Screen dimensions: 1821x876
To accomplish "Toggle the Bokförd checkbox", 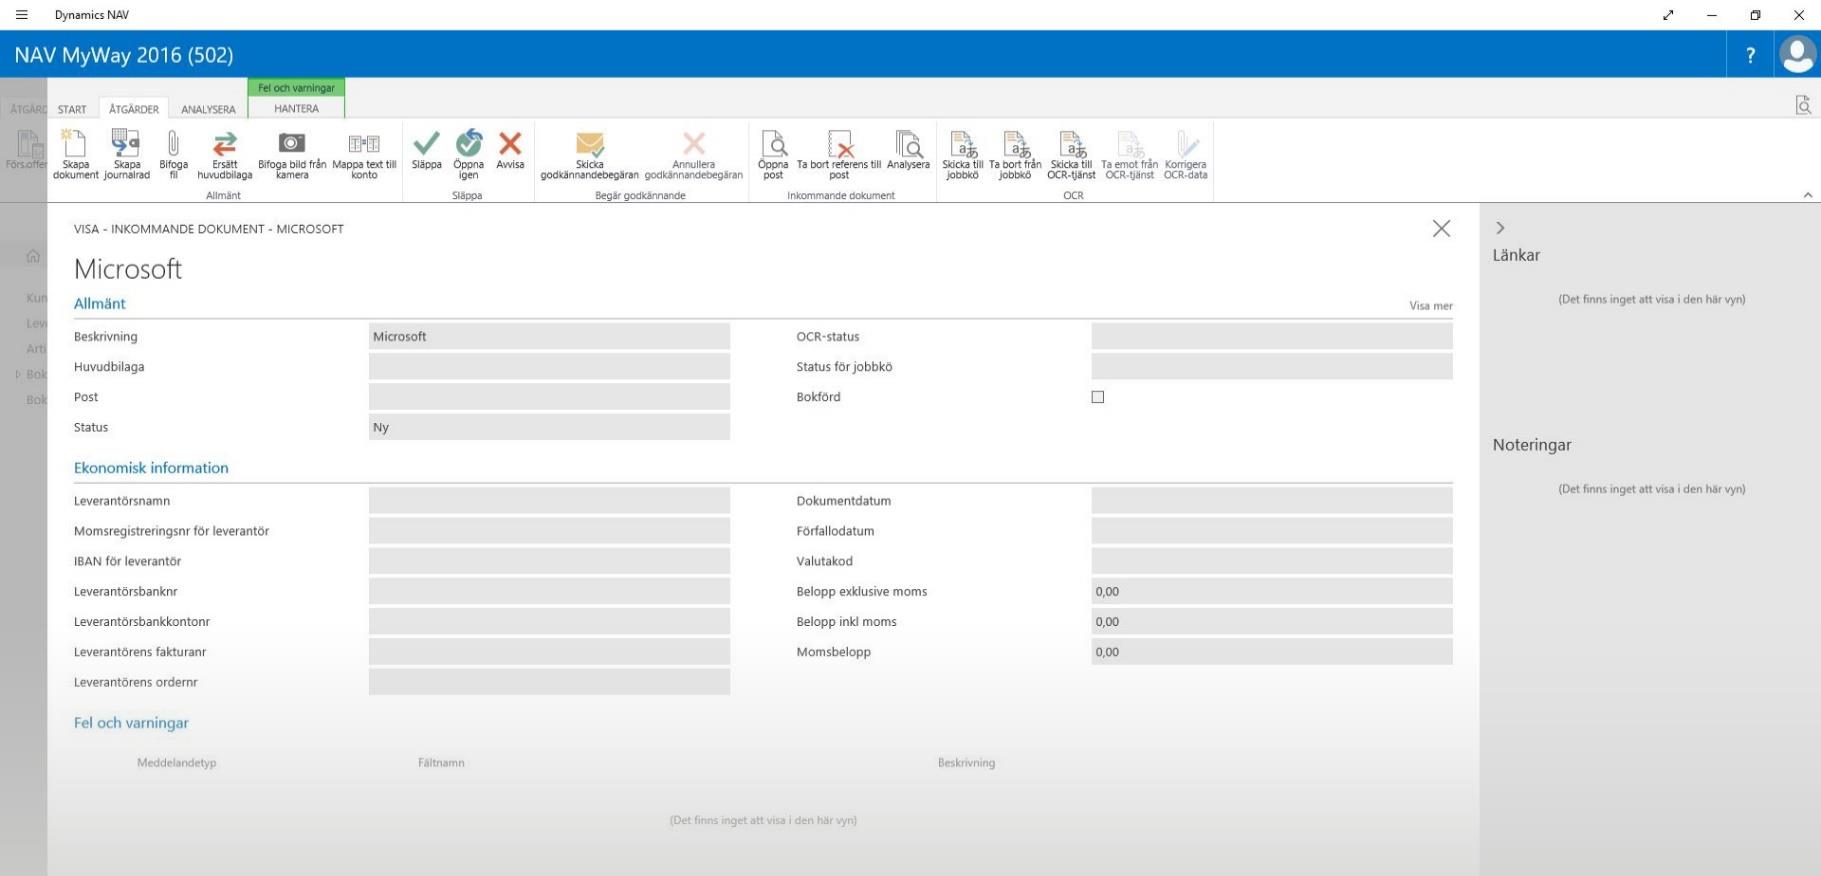I will pos(1098,397).
